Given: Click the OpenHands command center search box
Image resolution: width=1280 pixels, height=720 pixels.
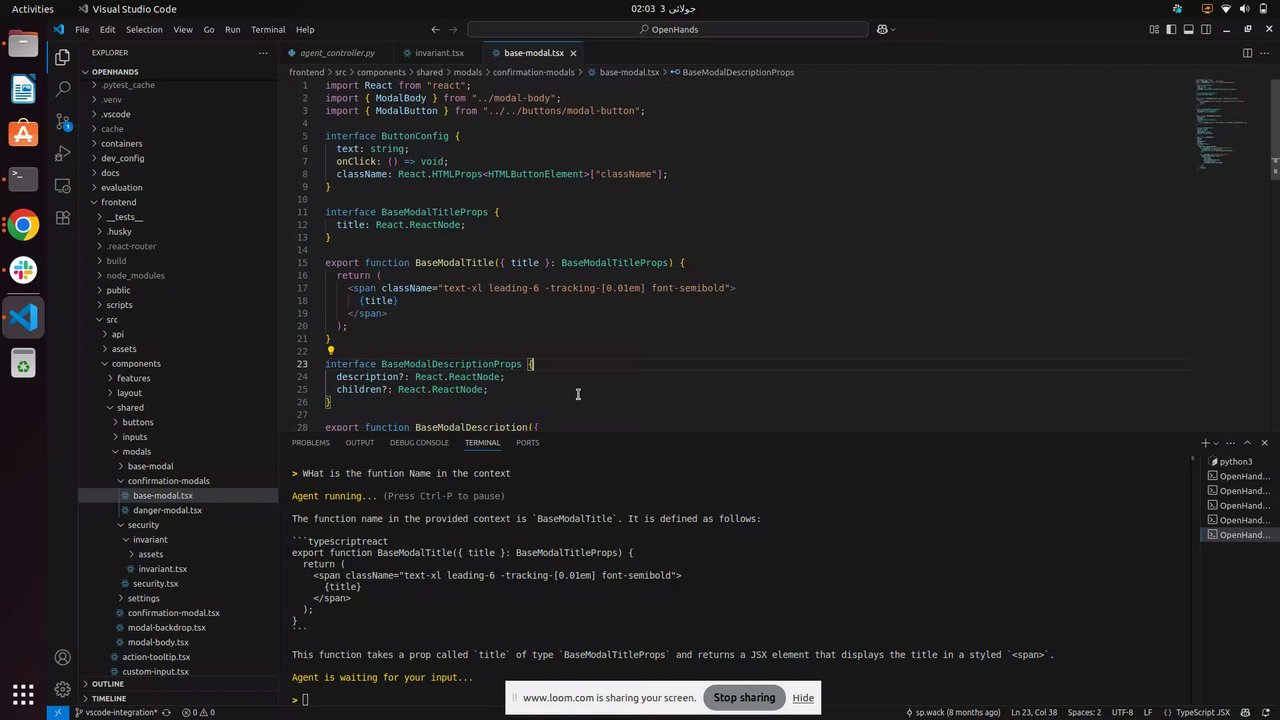Looking at the screenshot, I should click(x=668, y=30).
